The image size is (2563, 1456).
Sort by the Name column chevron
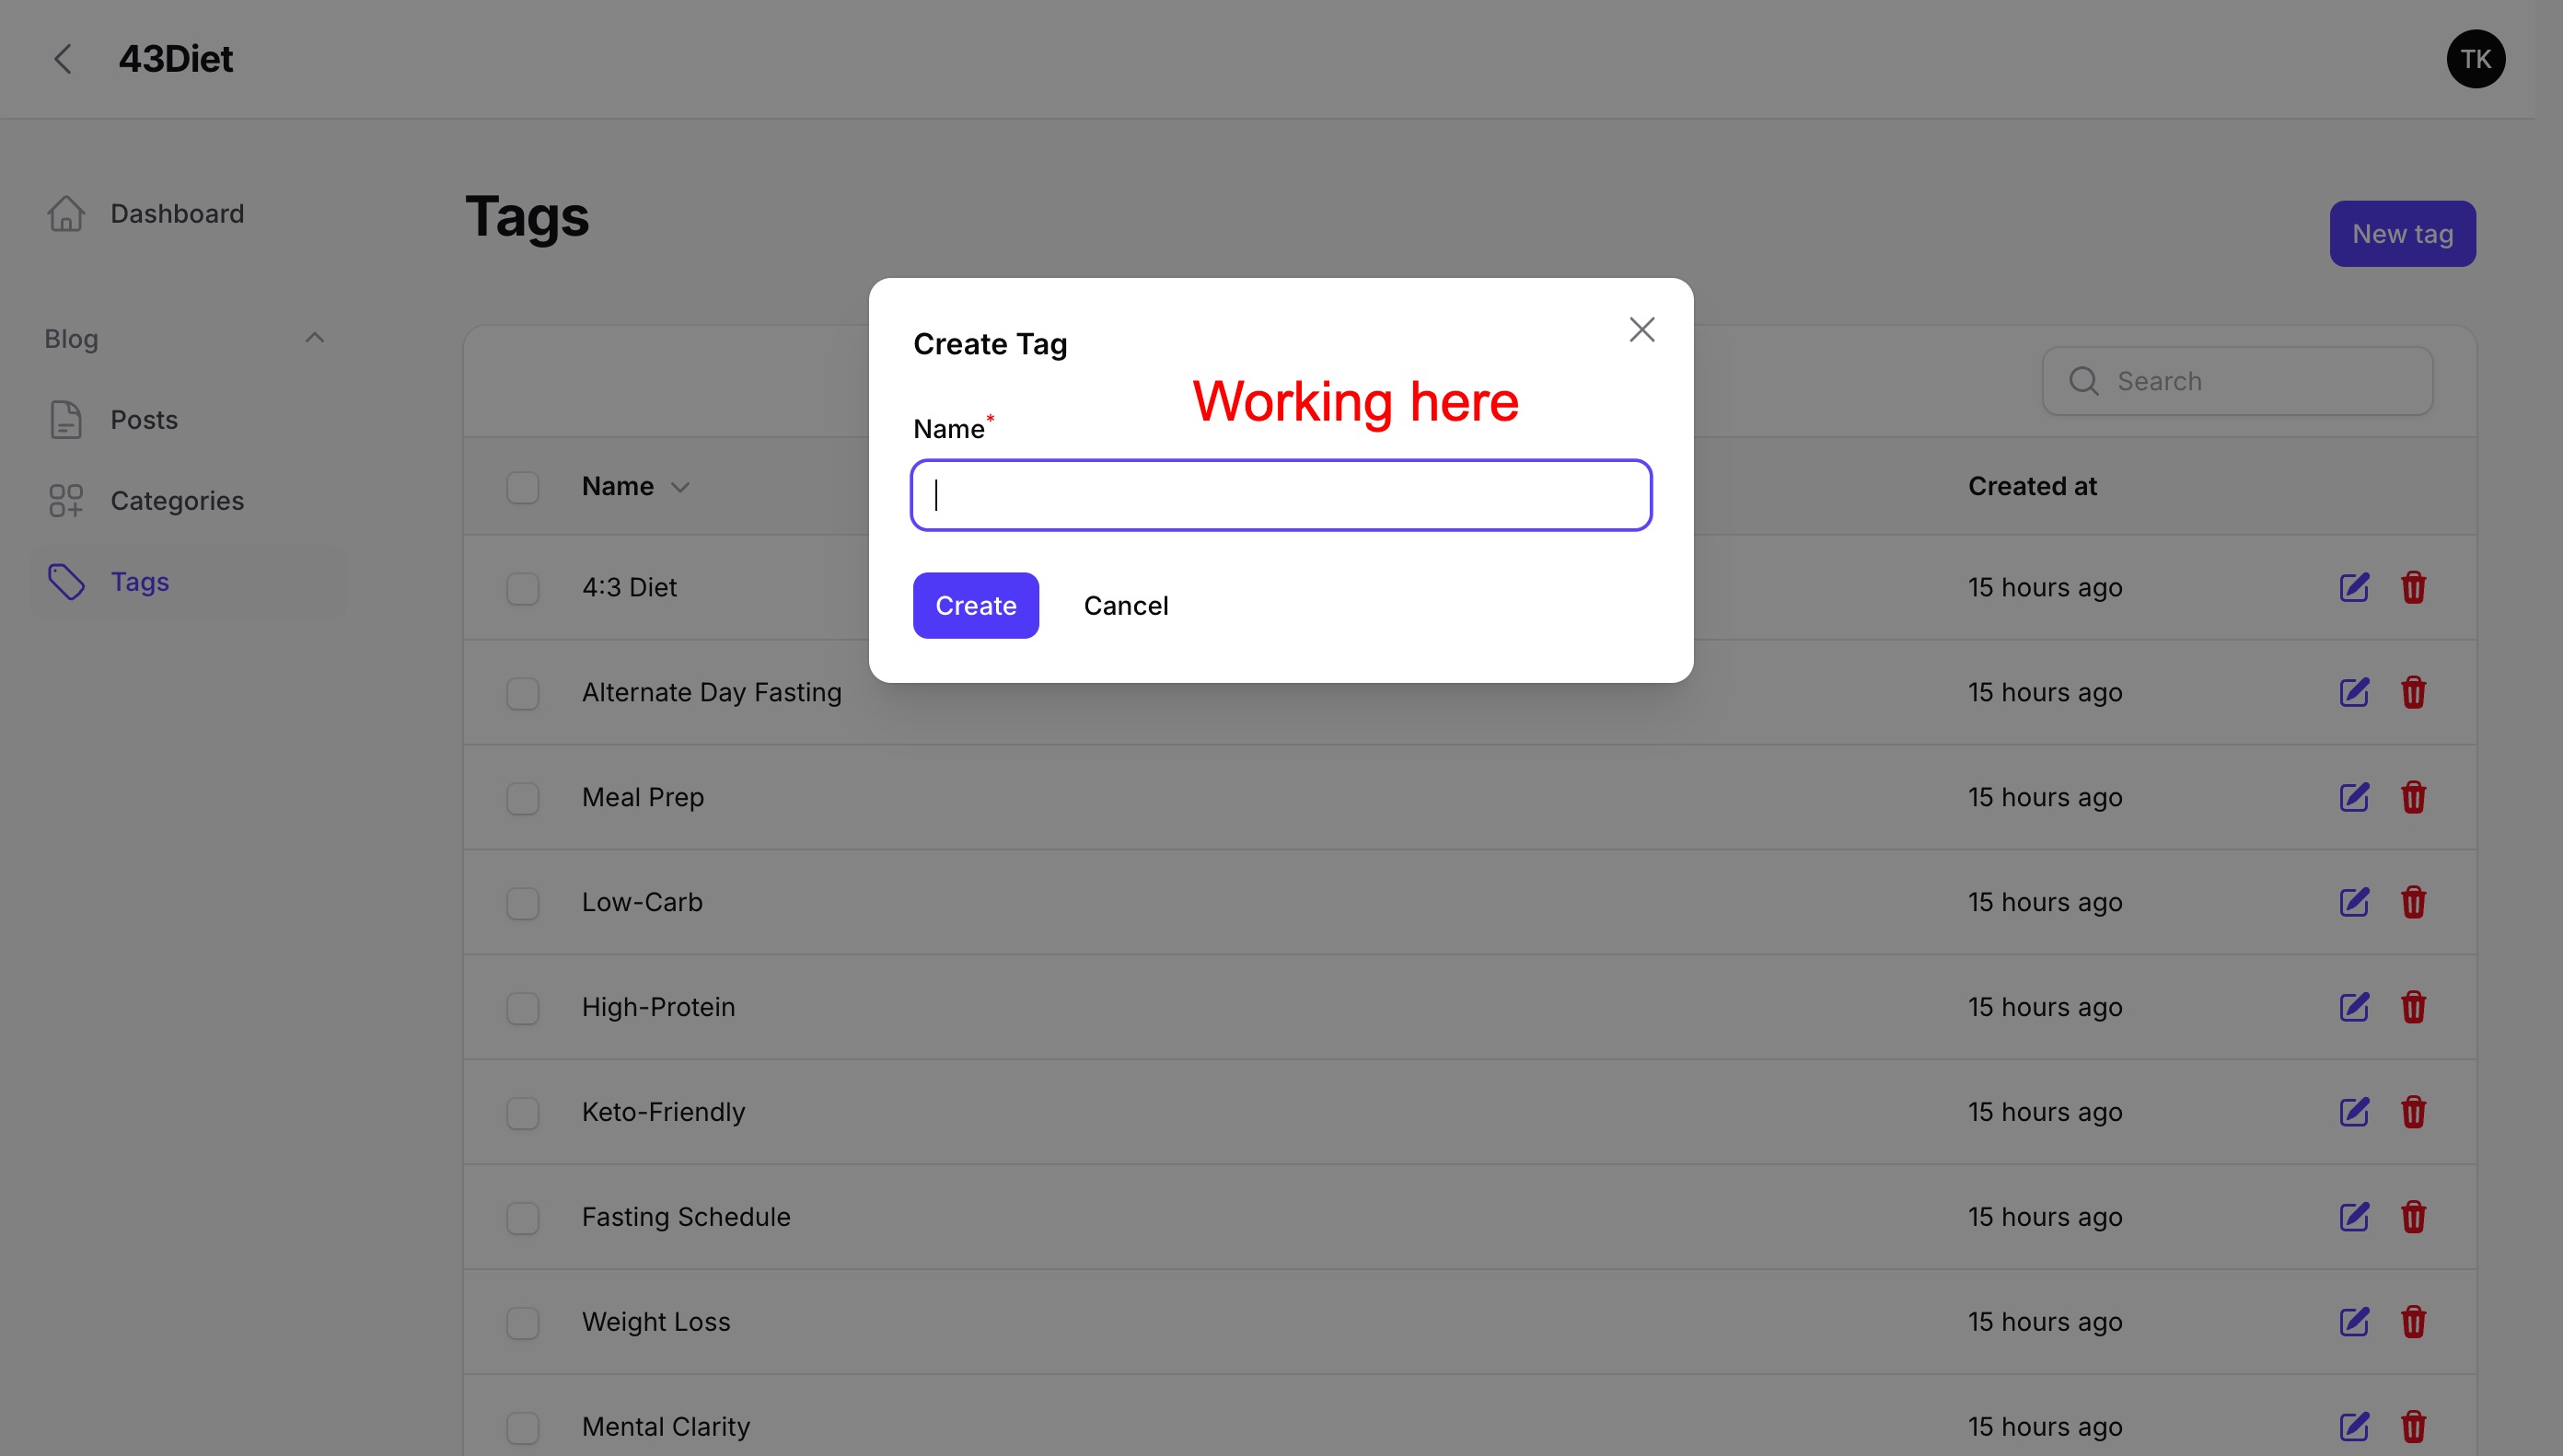tap(680, 488)
